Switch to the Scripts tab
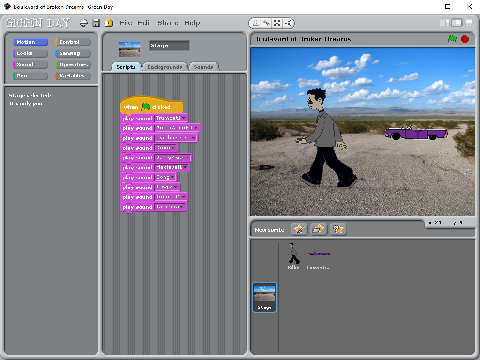Viewport: 480px width, 360px height. (126, 67)
